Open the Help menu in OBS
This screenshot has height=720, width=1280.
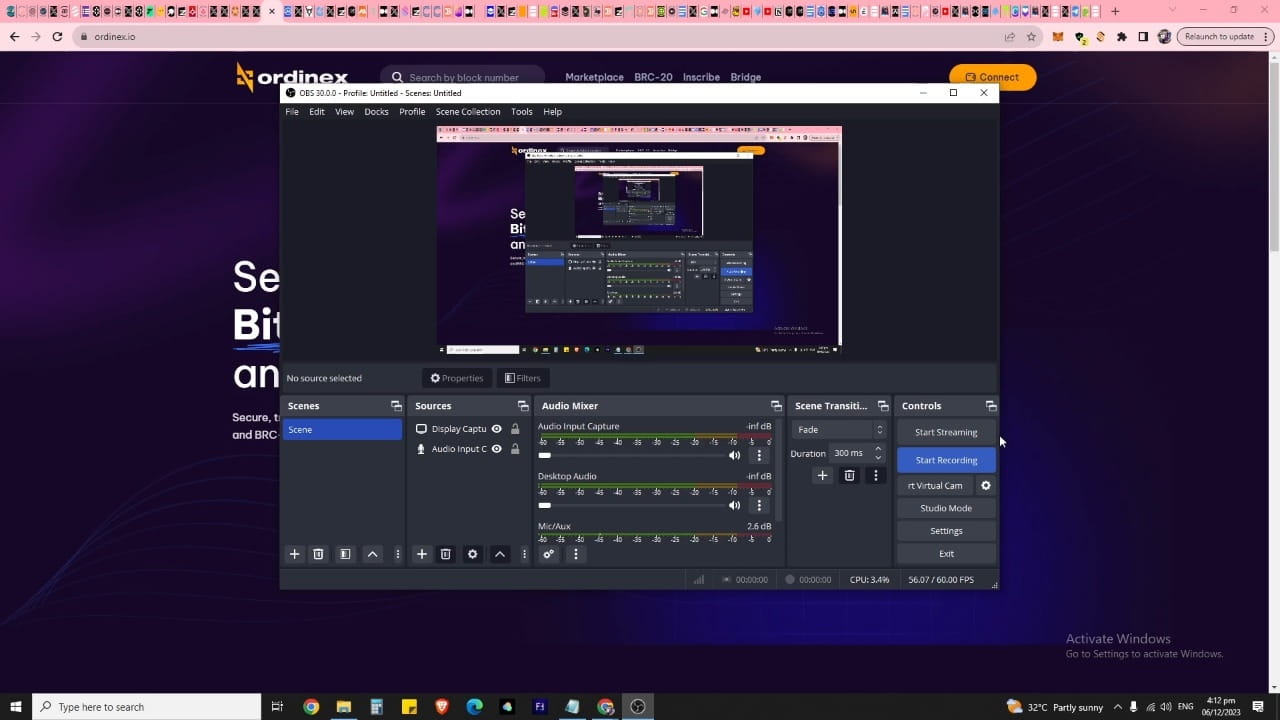coord(552,112)
